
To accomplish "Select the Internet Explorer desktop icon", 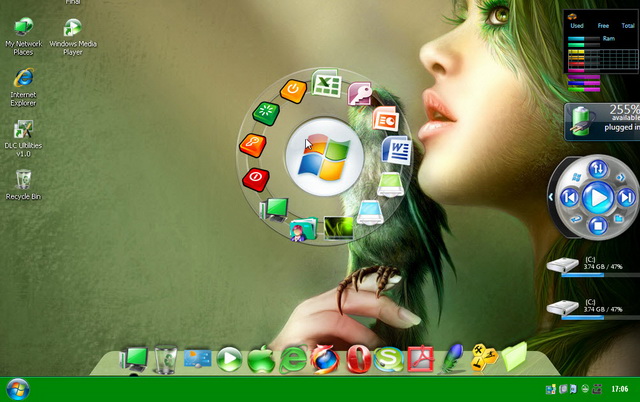I will 23,87.
